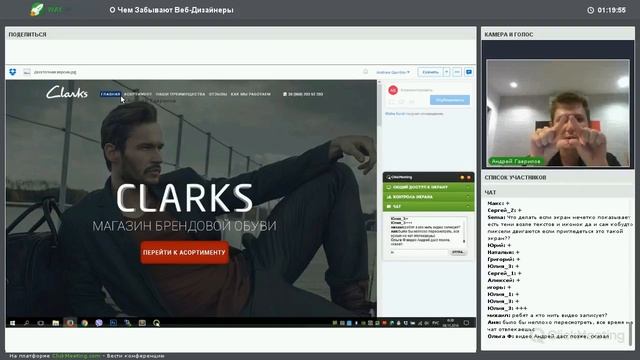Click the Clarks logo on the site mockup
The height and width of the screenshot is (360, 640).
pos(67,93)
